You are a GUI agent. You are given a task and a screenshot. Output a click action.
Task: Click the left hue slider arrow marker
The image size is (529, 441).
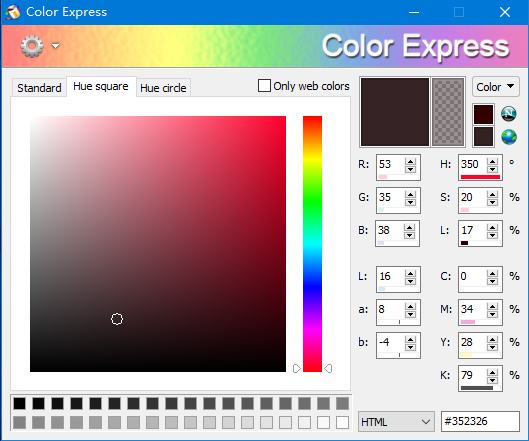click(x=297, y=368)
